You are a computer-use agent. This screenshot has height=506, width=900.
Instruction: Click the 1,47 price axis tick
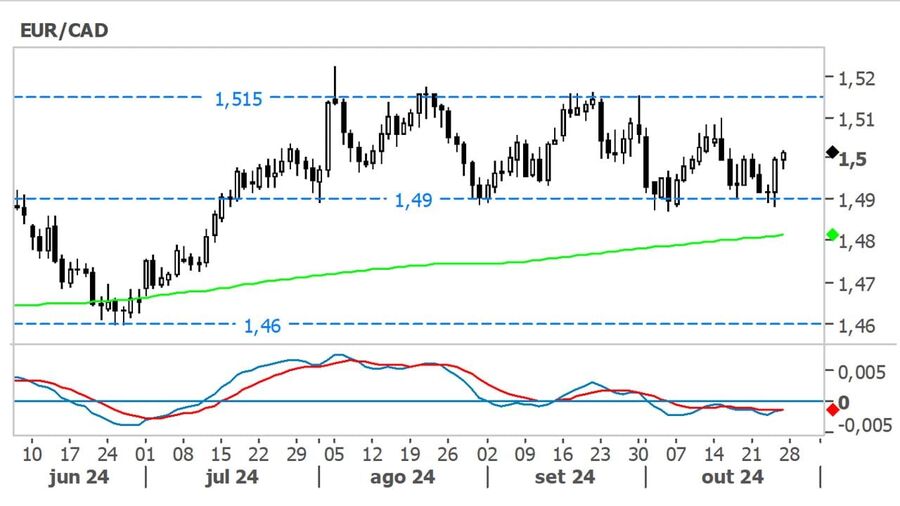click(x=858, y=284)
